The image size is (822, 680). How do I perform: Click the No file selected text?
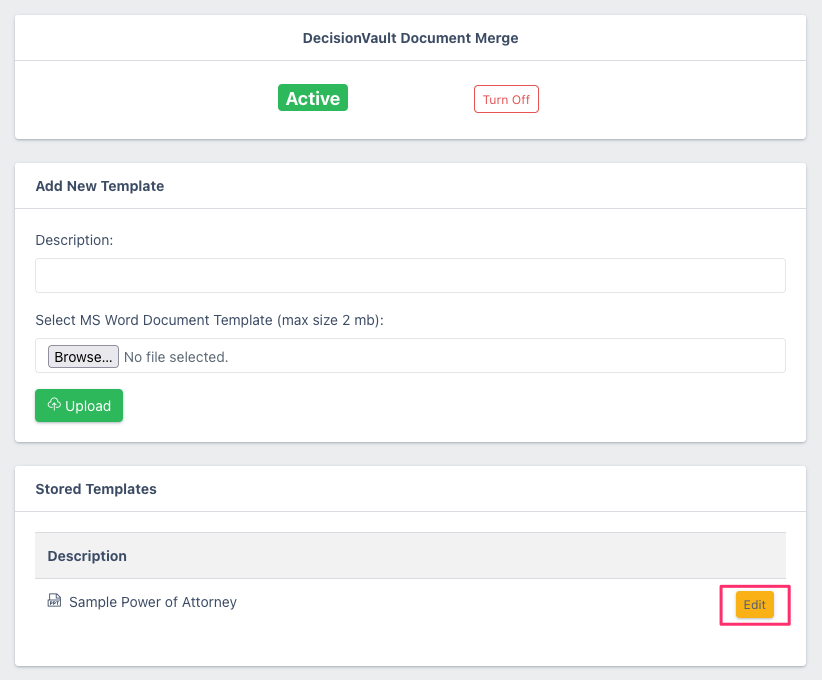click(x=176, y=357)
